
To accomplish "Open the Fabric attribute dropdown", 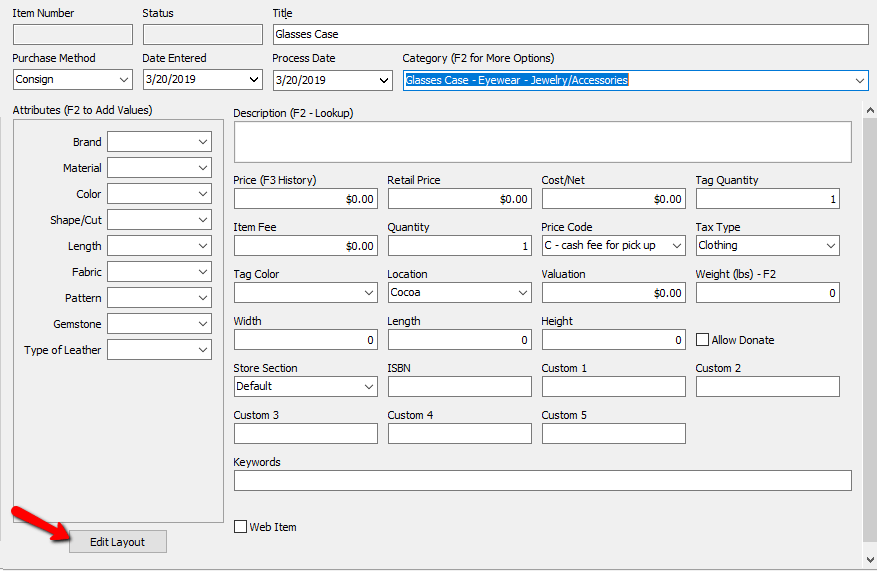I will [159, 272].
